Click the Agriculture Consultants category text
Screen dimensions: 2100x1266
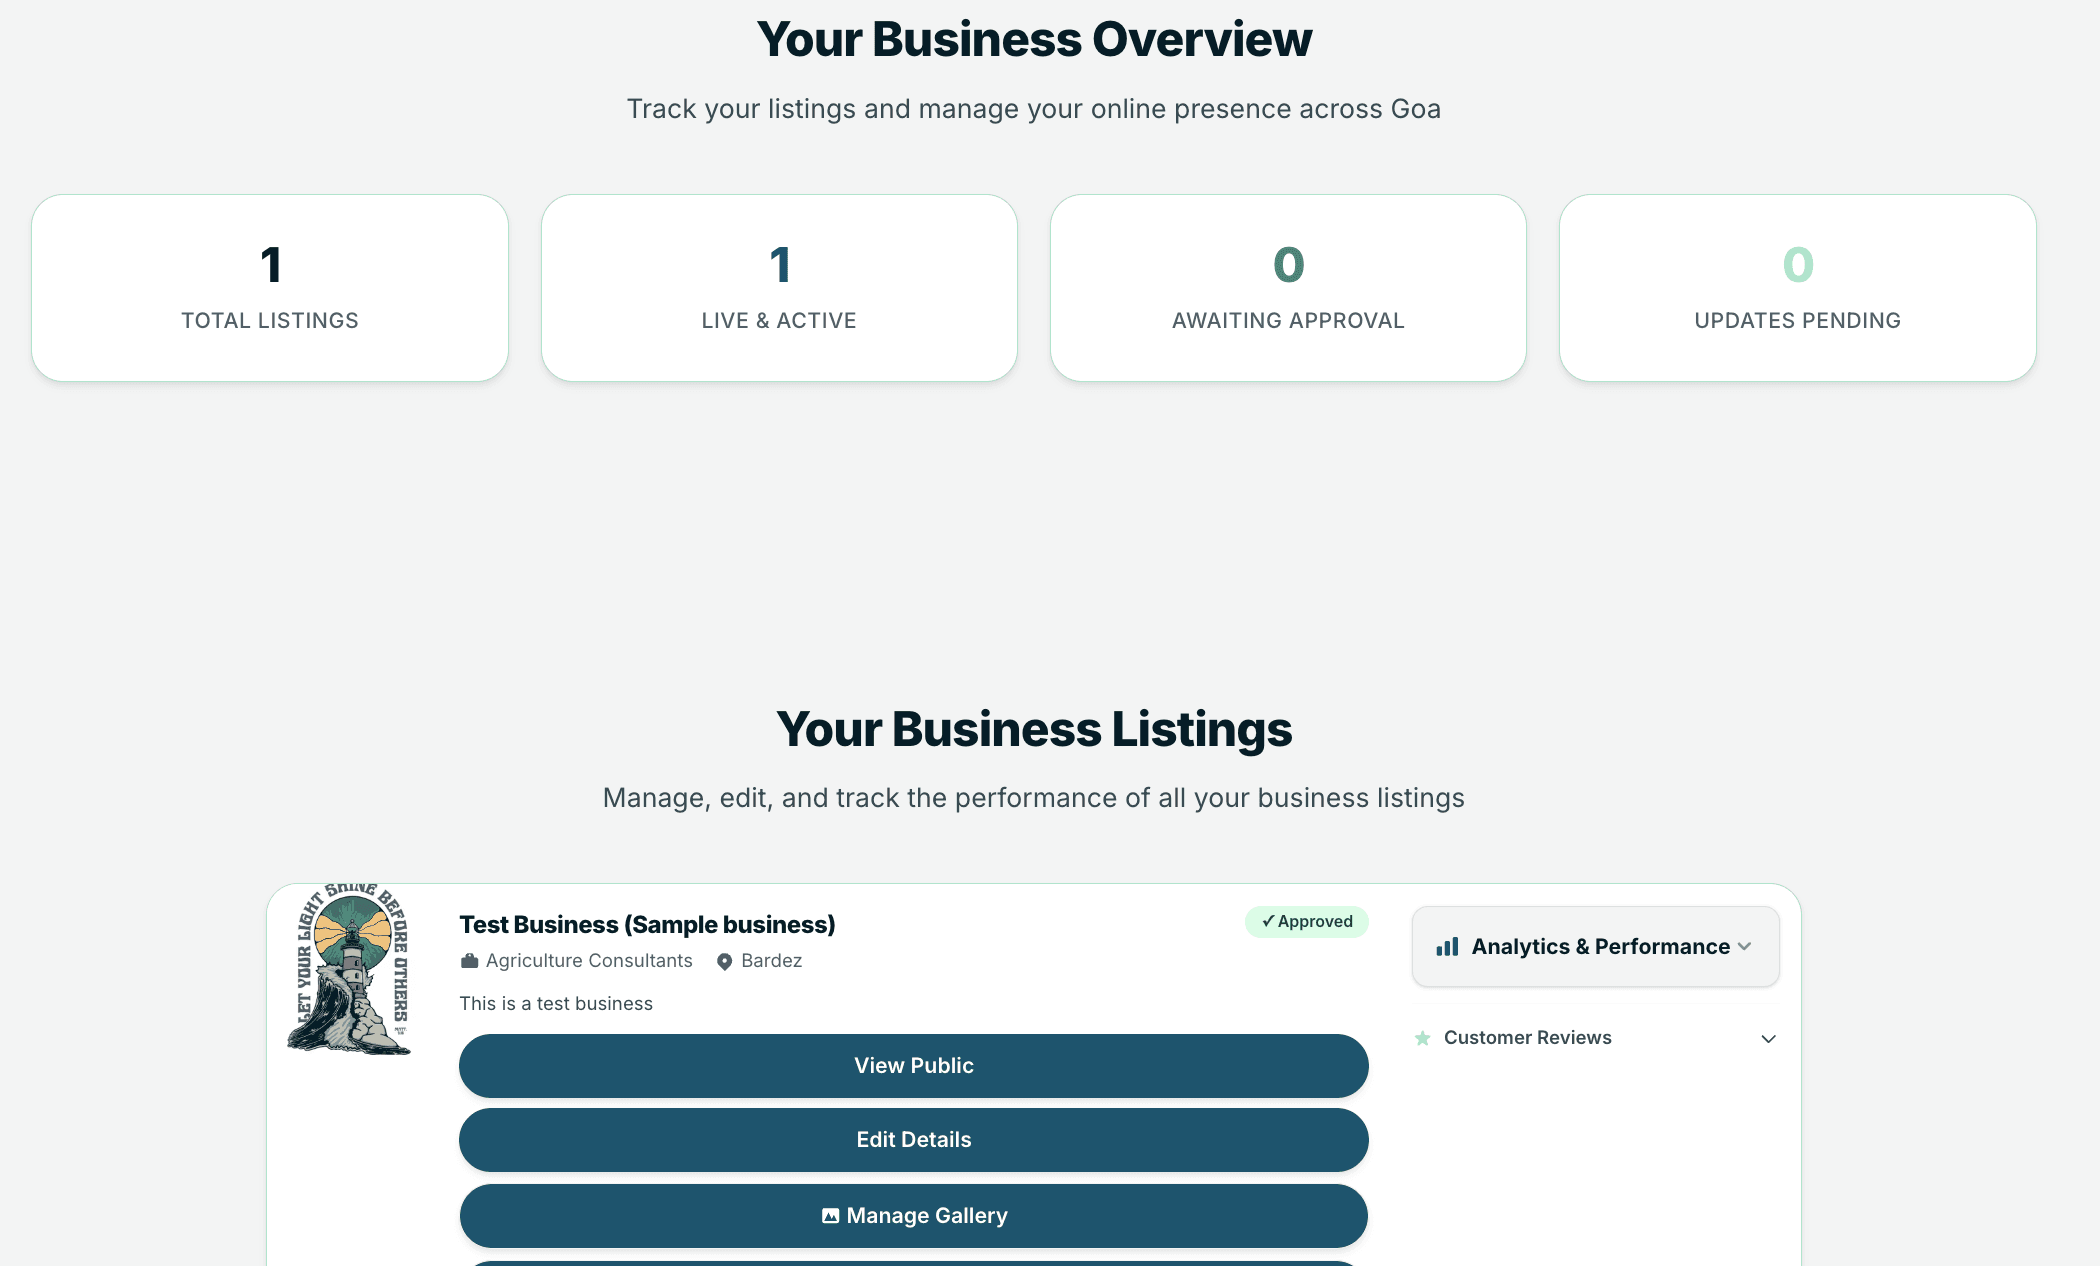[x=589, y=960]
